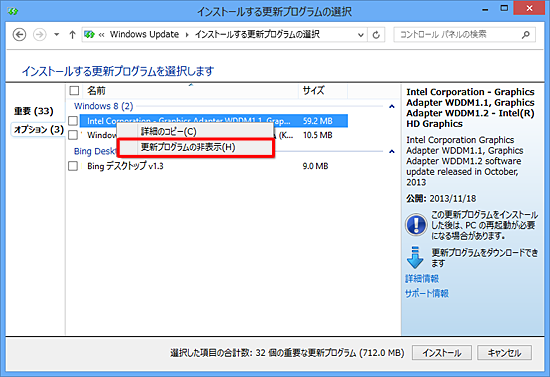Check the Intel Corporation Graphics Adapter update

[73, 121]
